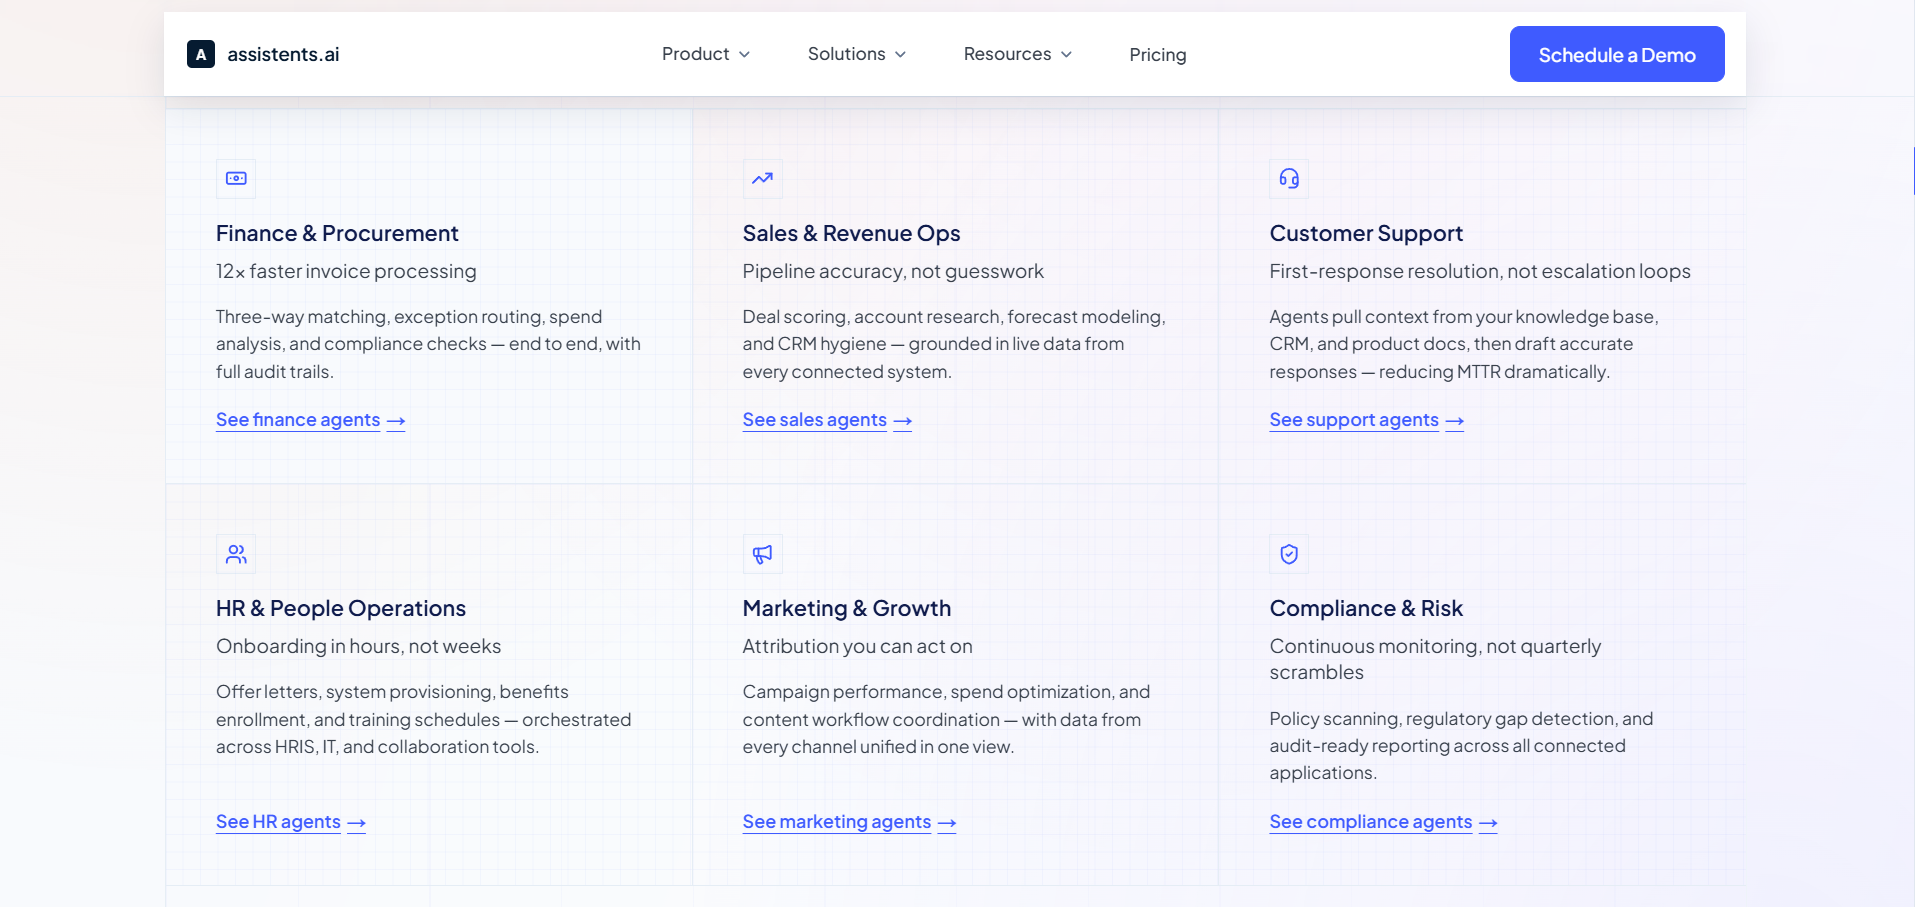
Task: Follow the See HR agents link
Action: point(291,822)
